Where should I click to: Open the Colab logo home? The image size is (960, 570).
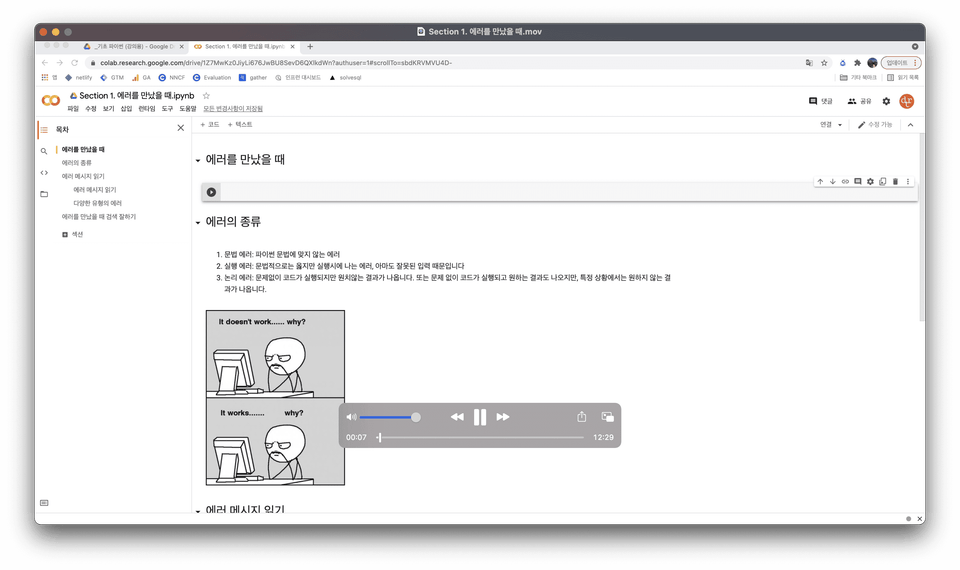pyautogui.click(x=51, y=100)
